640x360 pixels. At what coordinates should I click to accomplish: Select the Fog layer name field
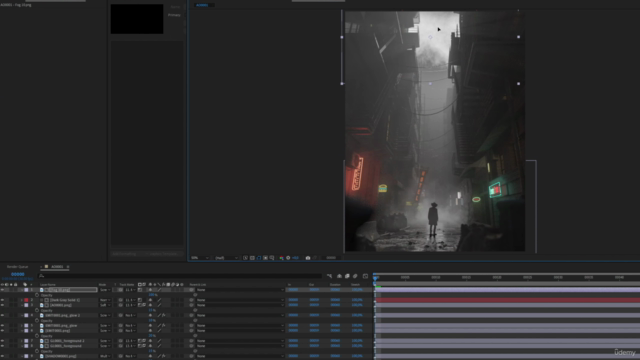(73, 290)
